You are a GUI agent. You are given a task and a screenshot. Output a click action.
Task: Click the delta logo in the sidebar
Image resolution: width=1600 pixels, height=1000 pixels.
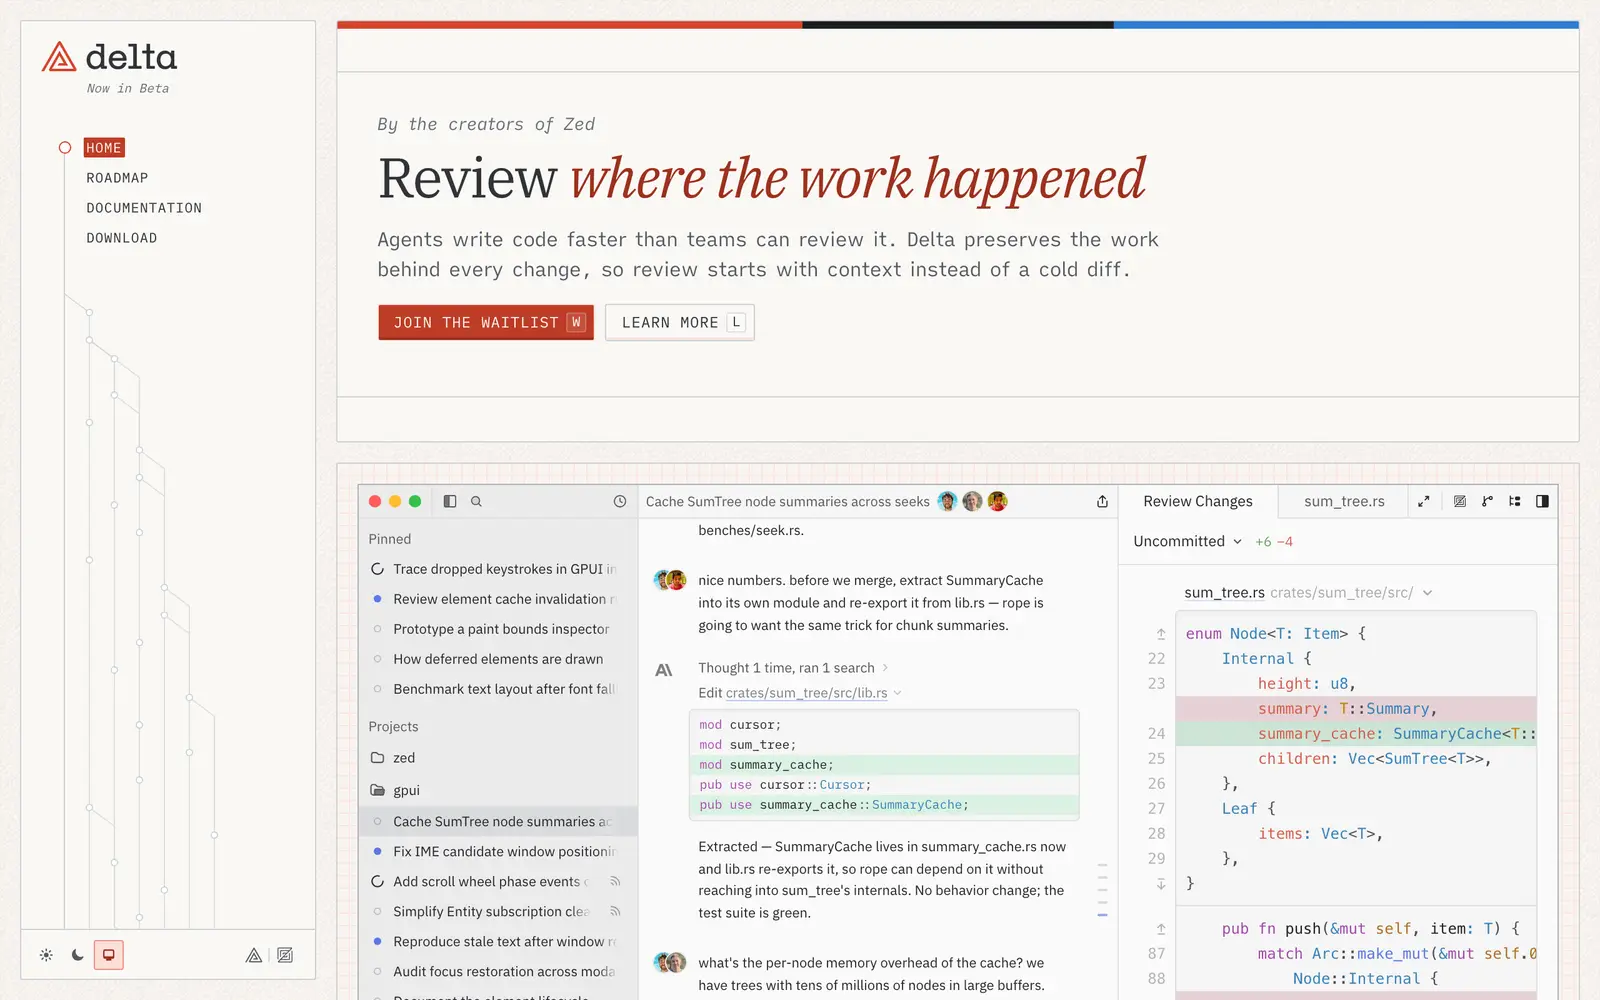click(110, 57)
